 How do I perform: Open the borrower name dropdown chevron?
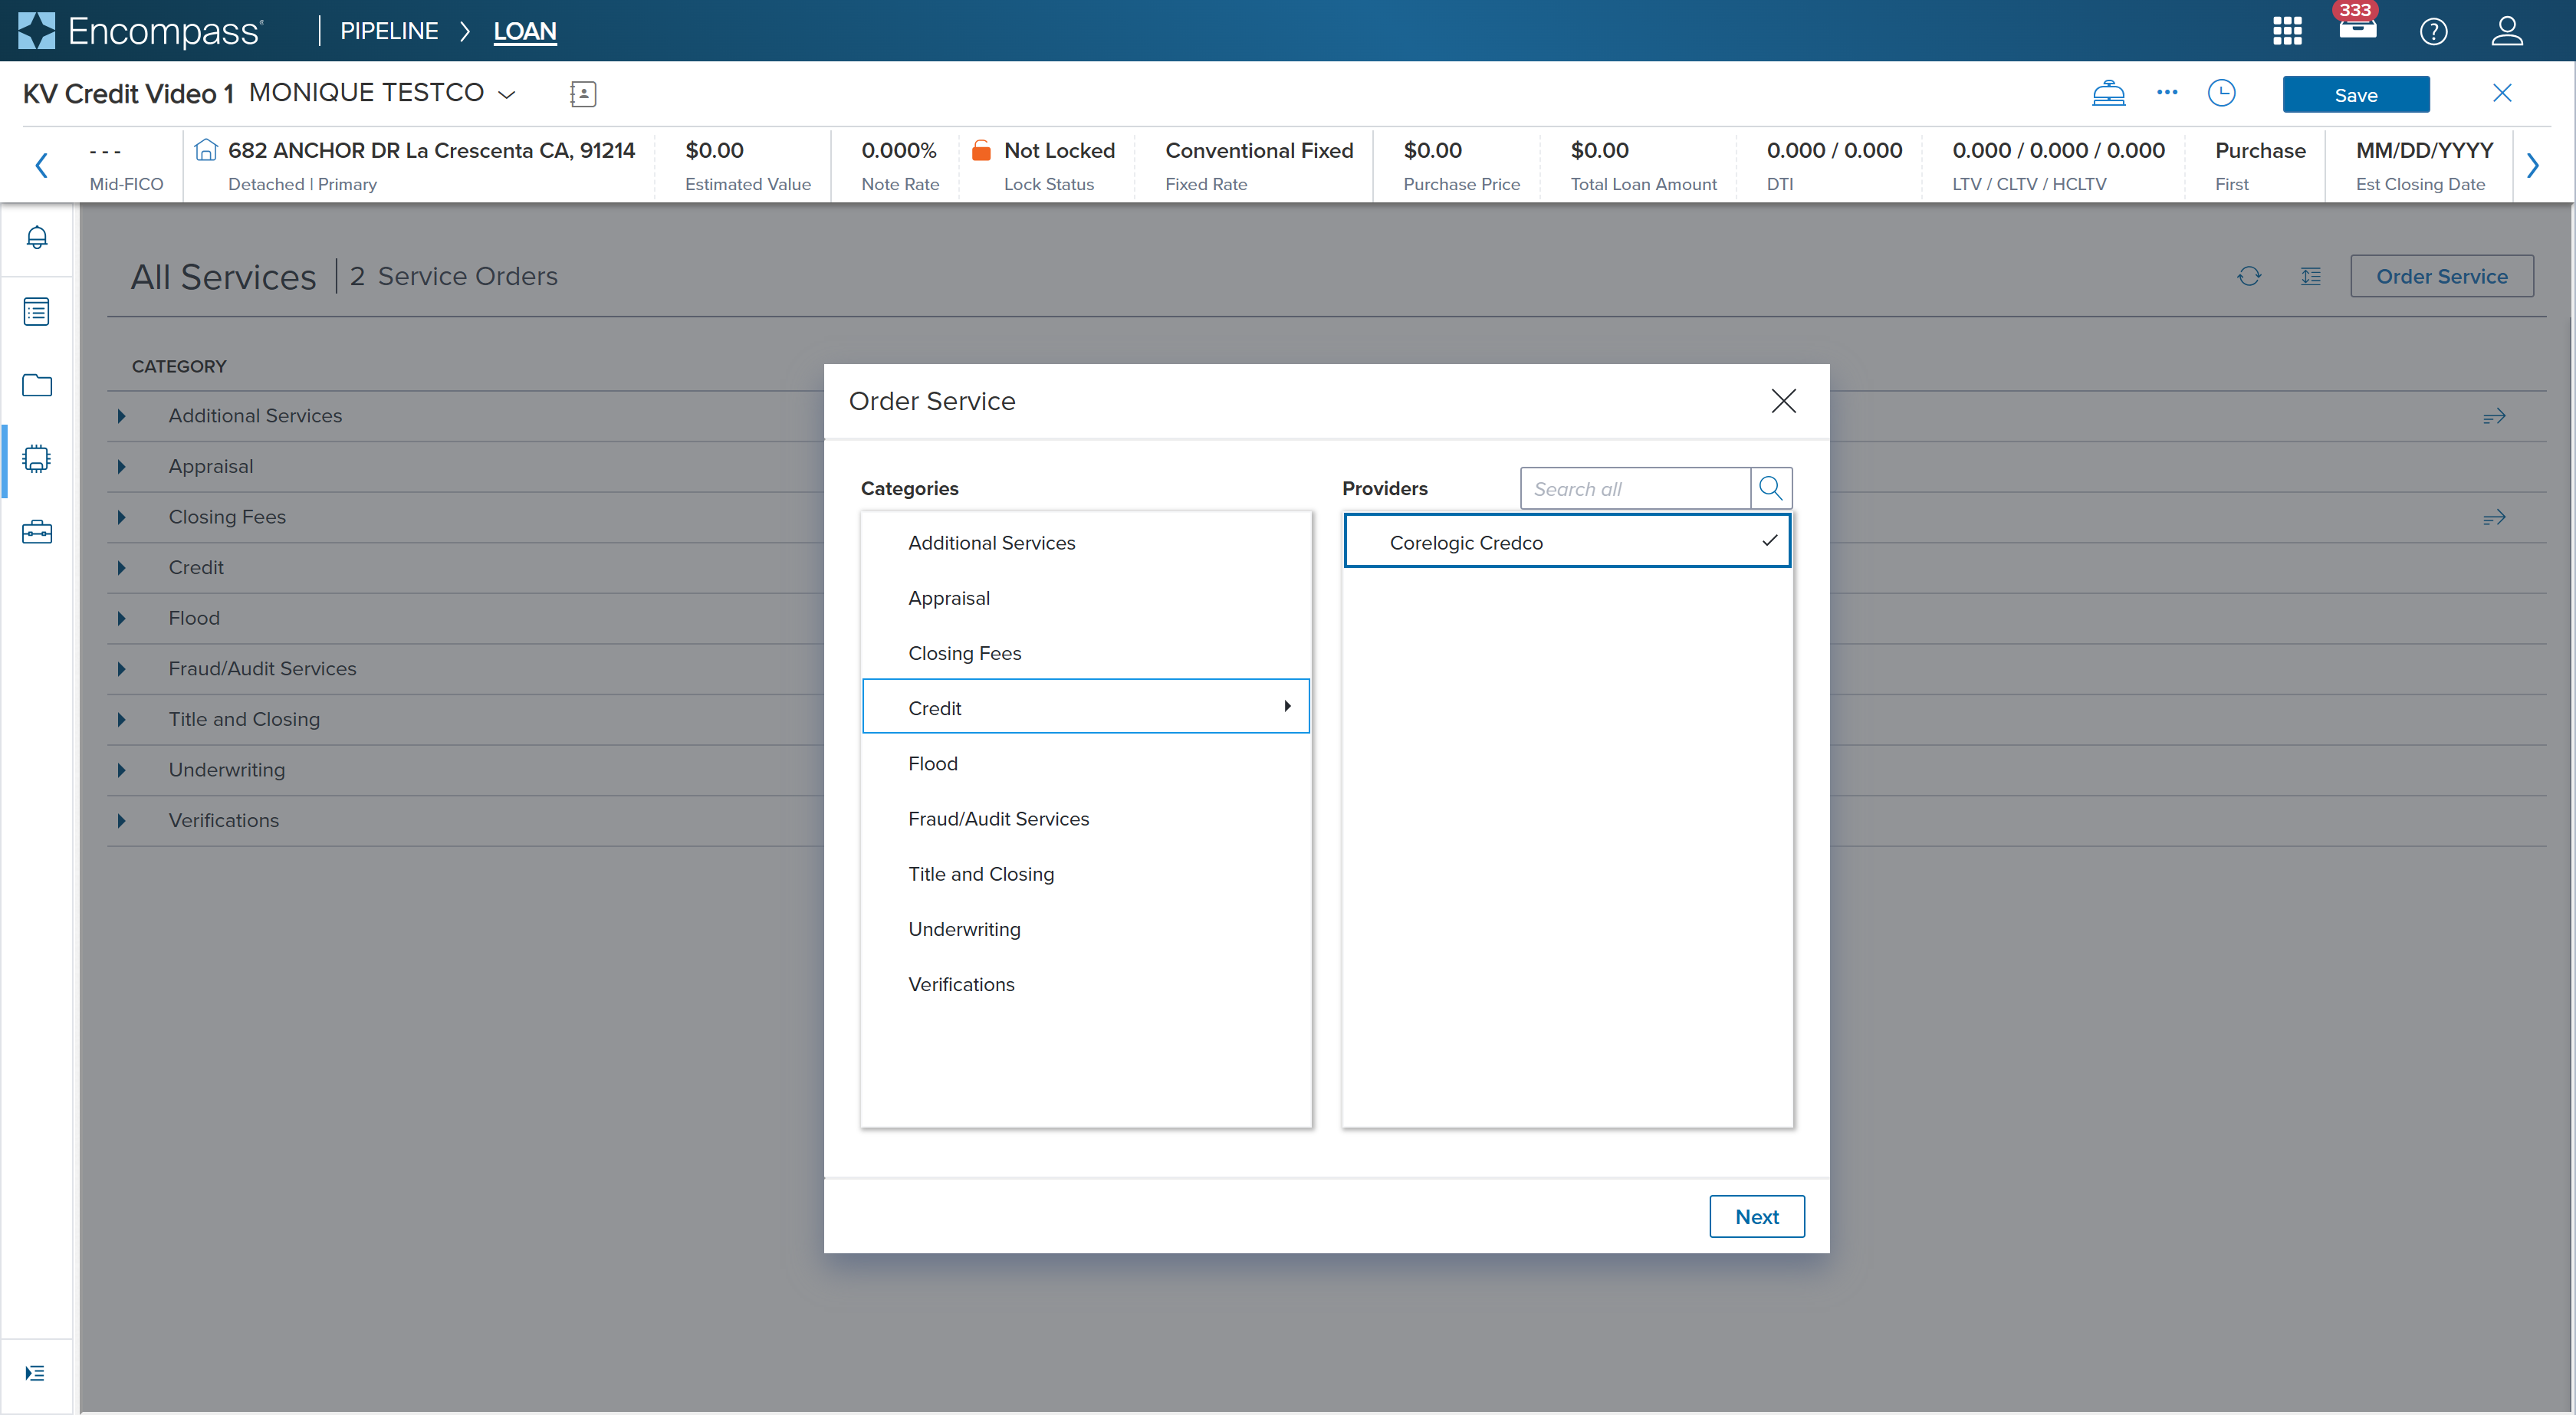click(x=507, y=94)
